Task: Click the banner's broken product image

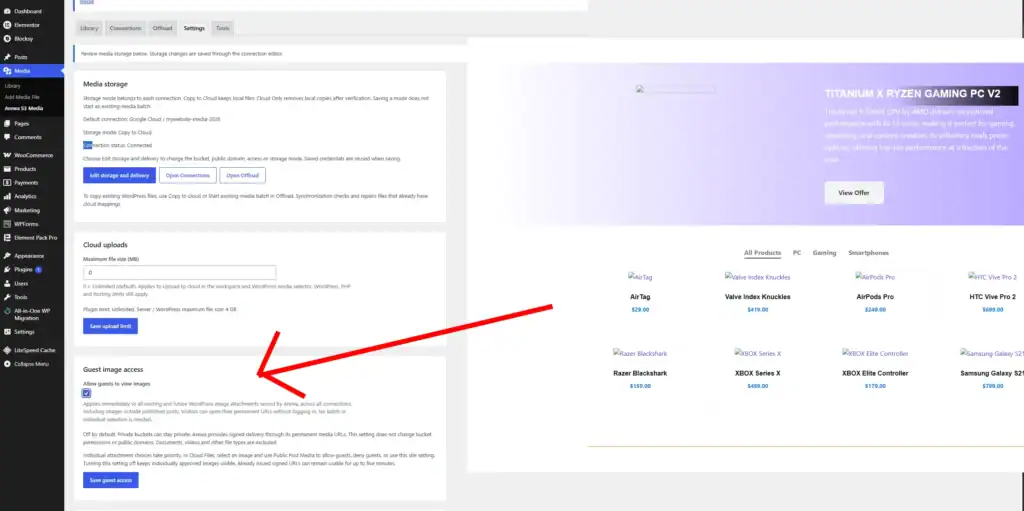Action: pyautogui.click(x=675, y=90)
